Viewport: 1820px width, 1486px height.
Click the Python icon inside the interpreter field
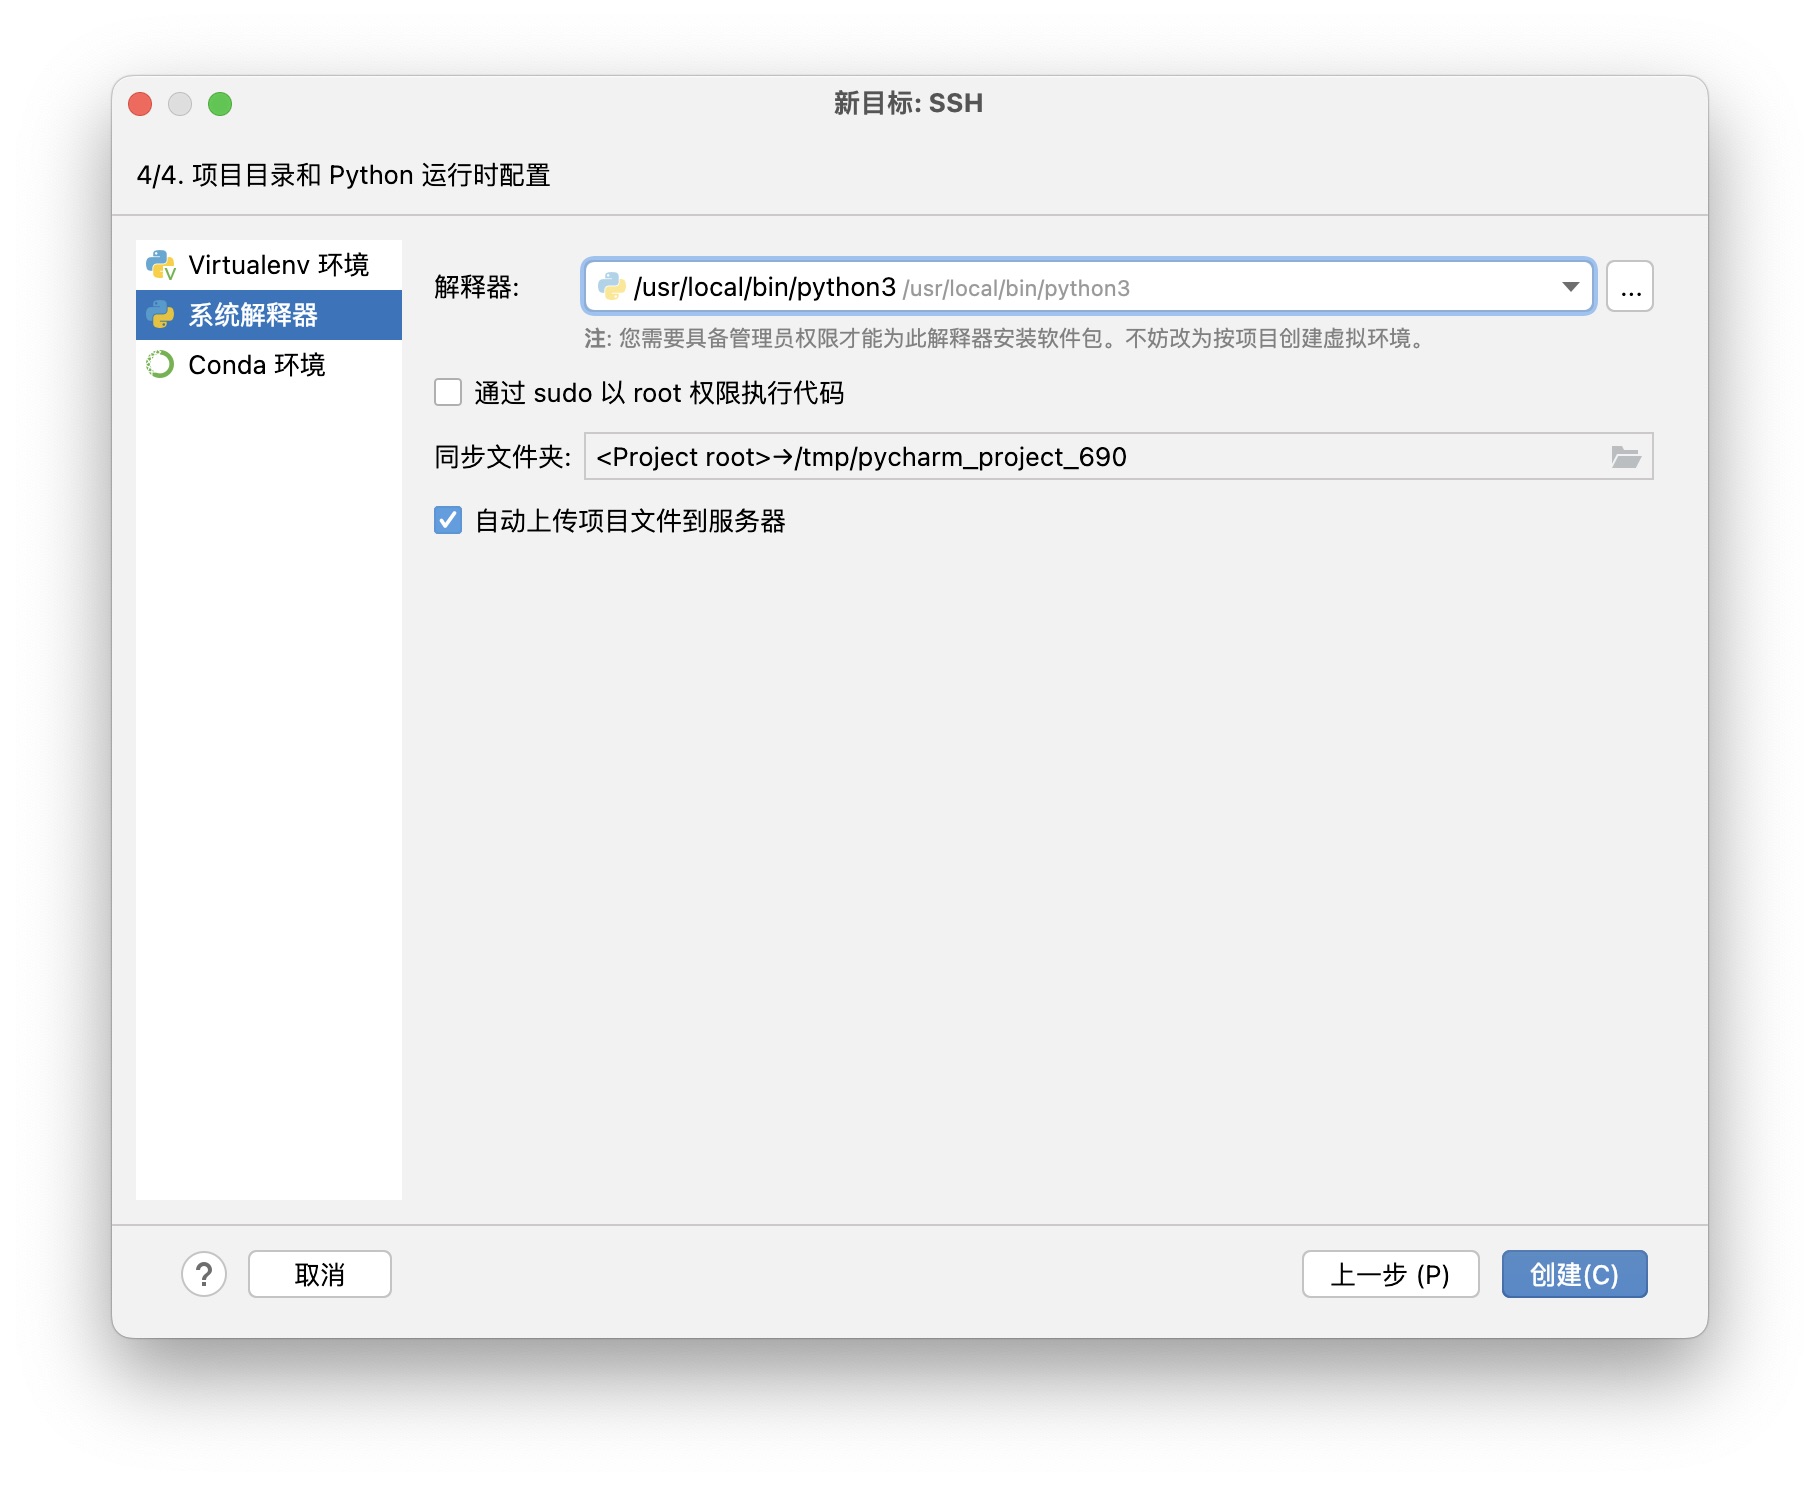[x=612, y=288]
